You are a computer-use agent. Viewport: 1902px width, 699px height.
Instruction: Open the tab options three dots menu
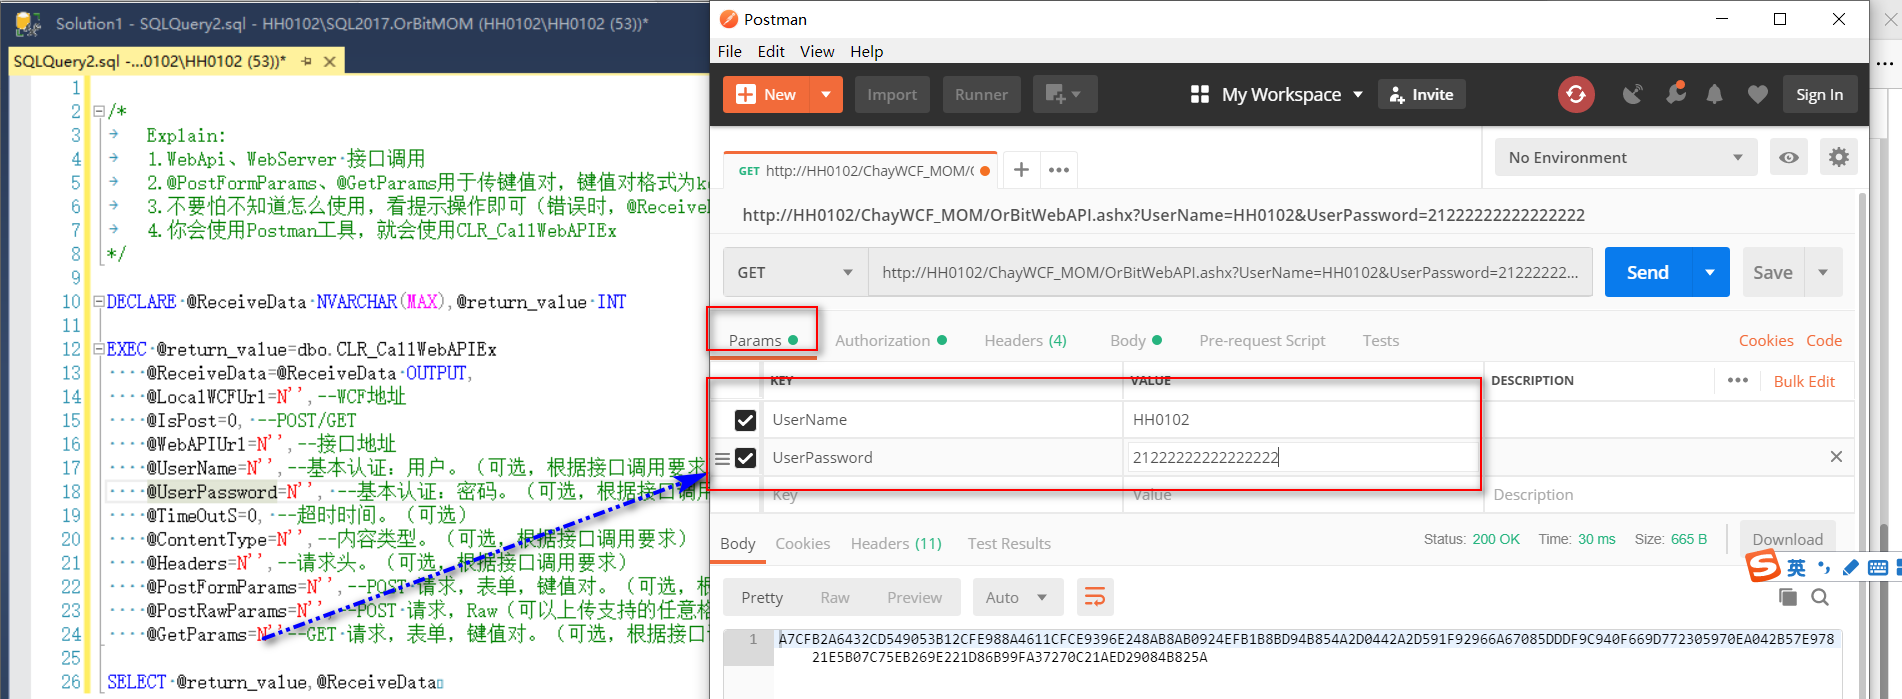point(1059,170)
